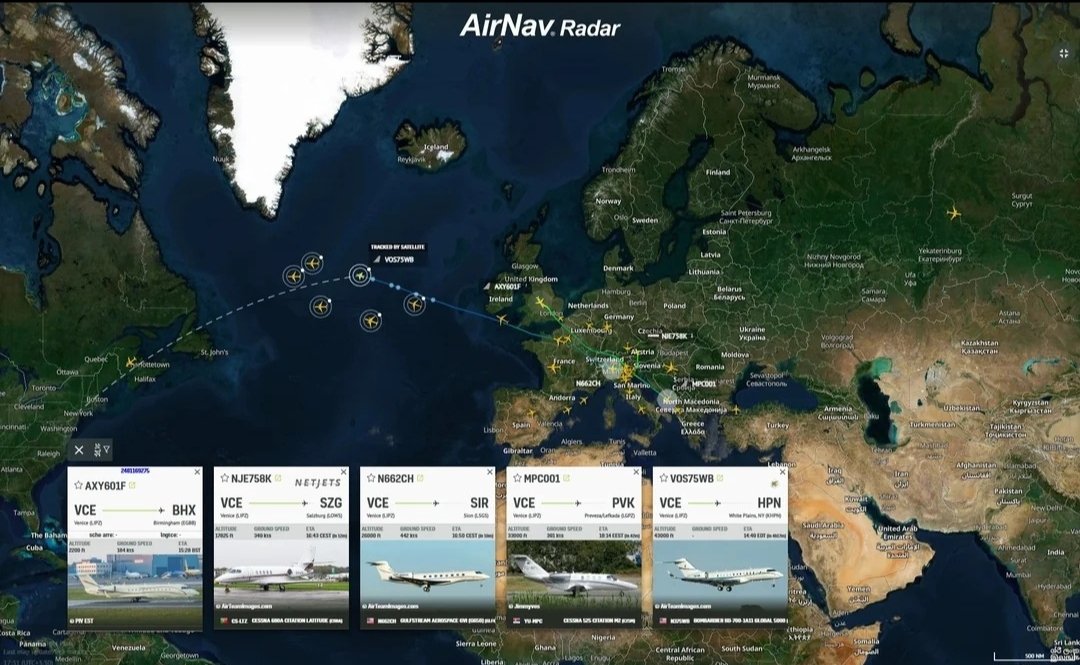Select the circled aircraft tagged VOS75WB
The image size is (1080, 665).
(359, 276)
